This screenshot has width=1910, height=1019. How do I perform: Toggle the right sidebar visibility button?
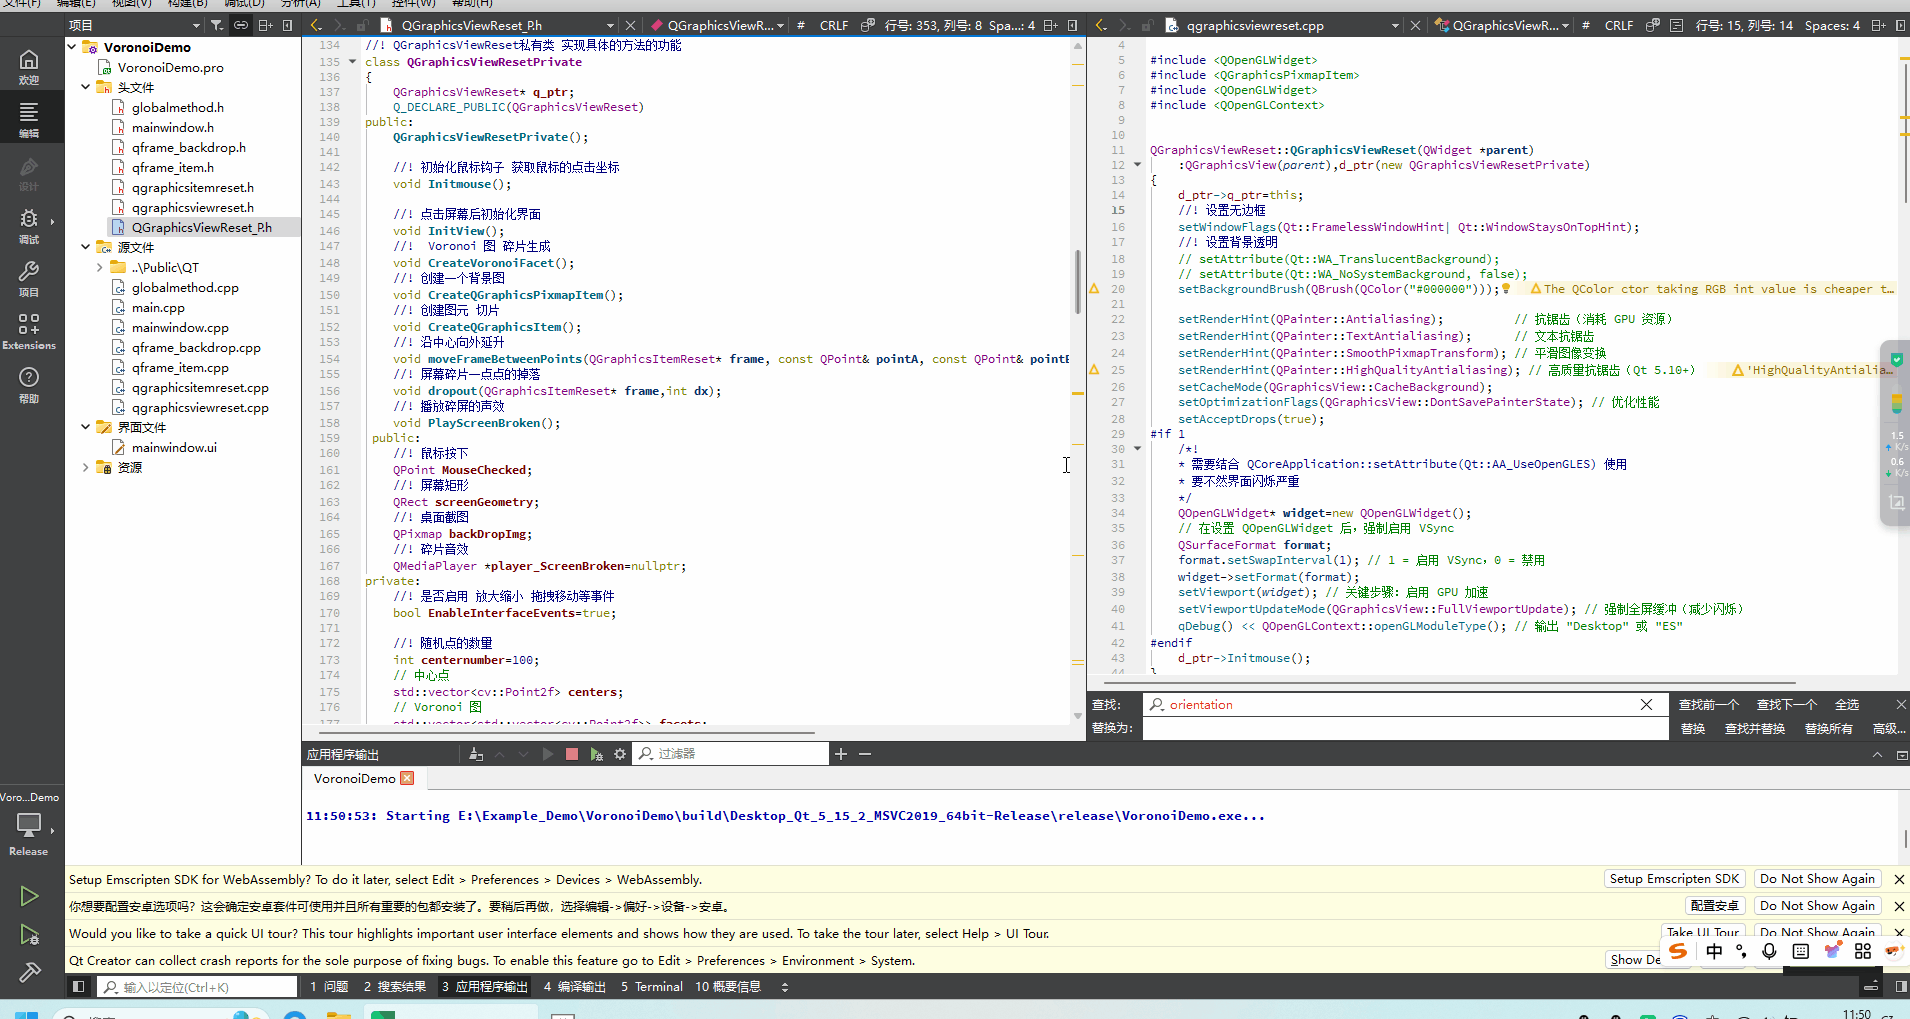coord(1901,987)
